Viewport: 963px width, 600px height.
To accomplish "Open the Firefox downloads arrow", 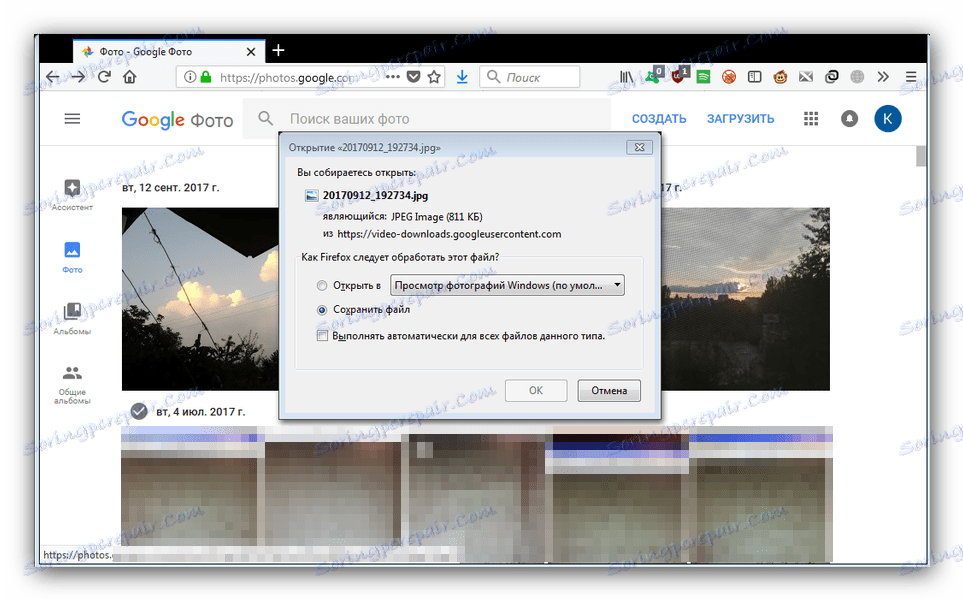I will (x=462, y=77).
